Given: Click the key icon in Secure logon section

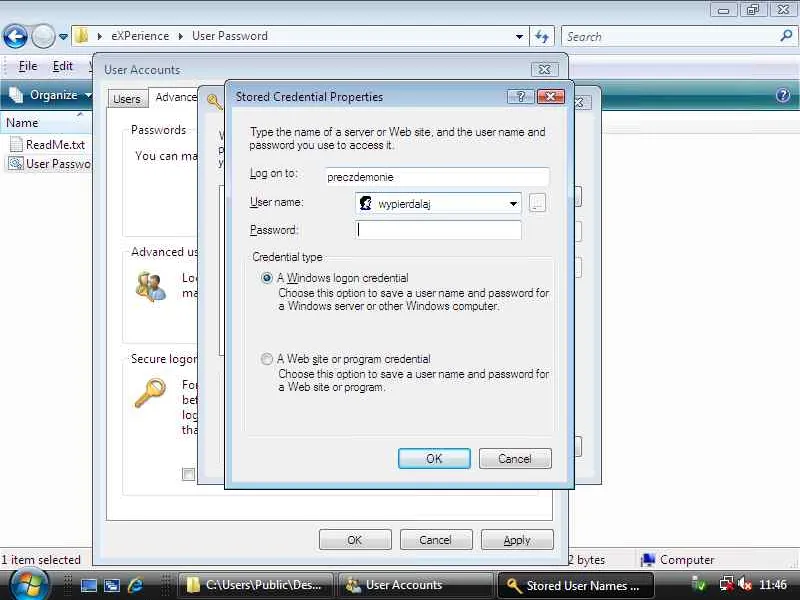Looking at the screenshot, I should (150, 393).
